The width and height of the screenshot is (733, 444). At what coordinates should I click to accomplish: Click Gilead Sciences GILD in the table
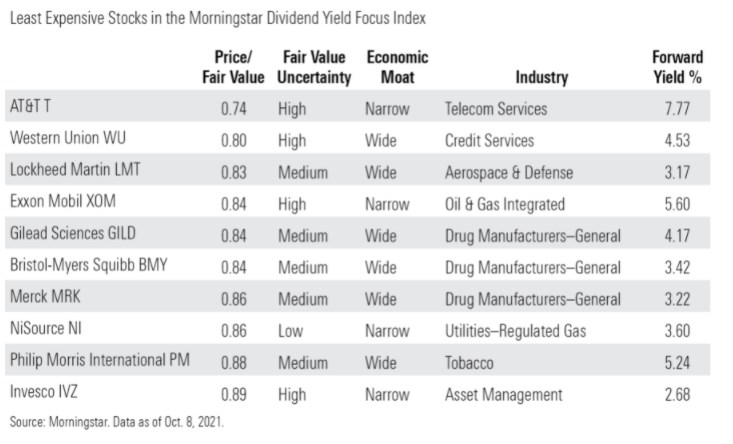[x=72, y=235]
